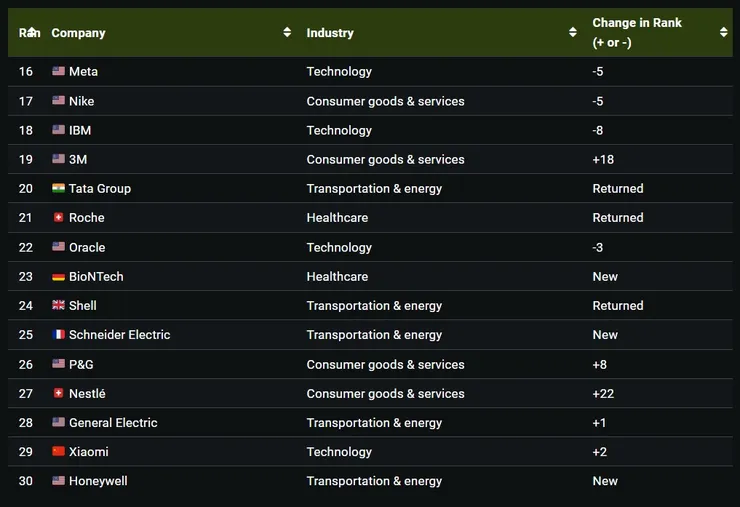740x507 pixels.
Task: Select the 3M company name
Action: (x=78, y=160)
